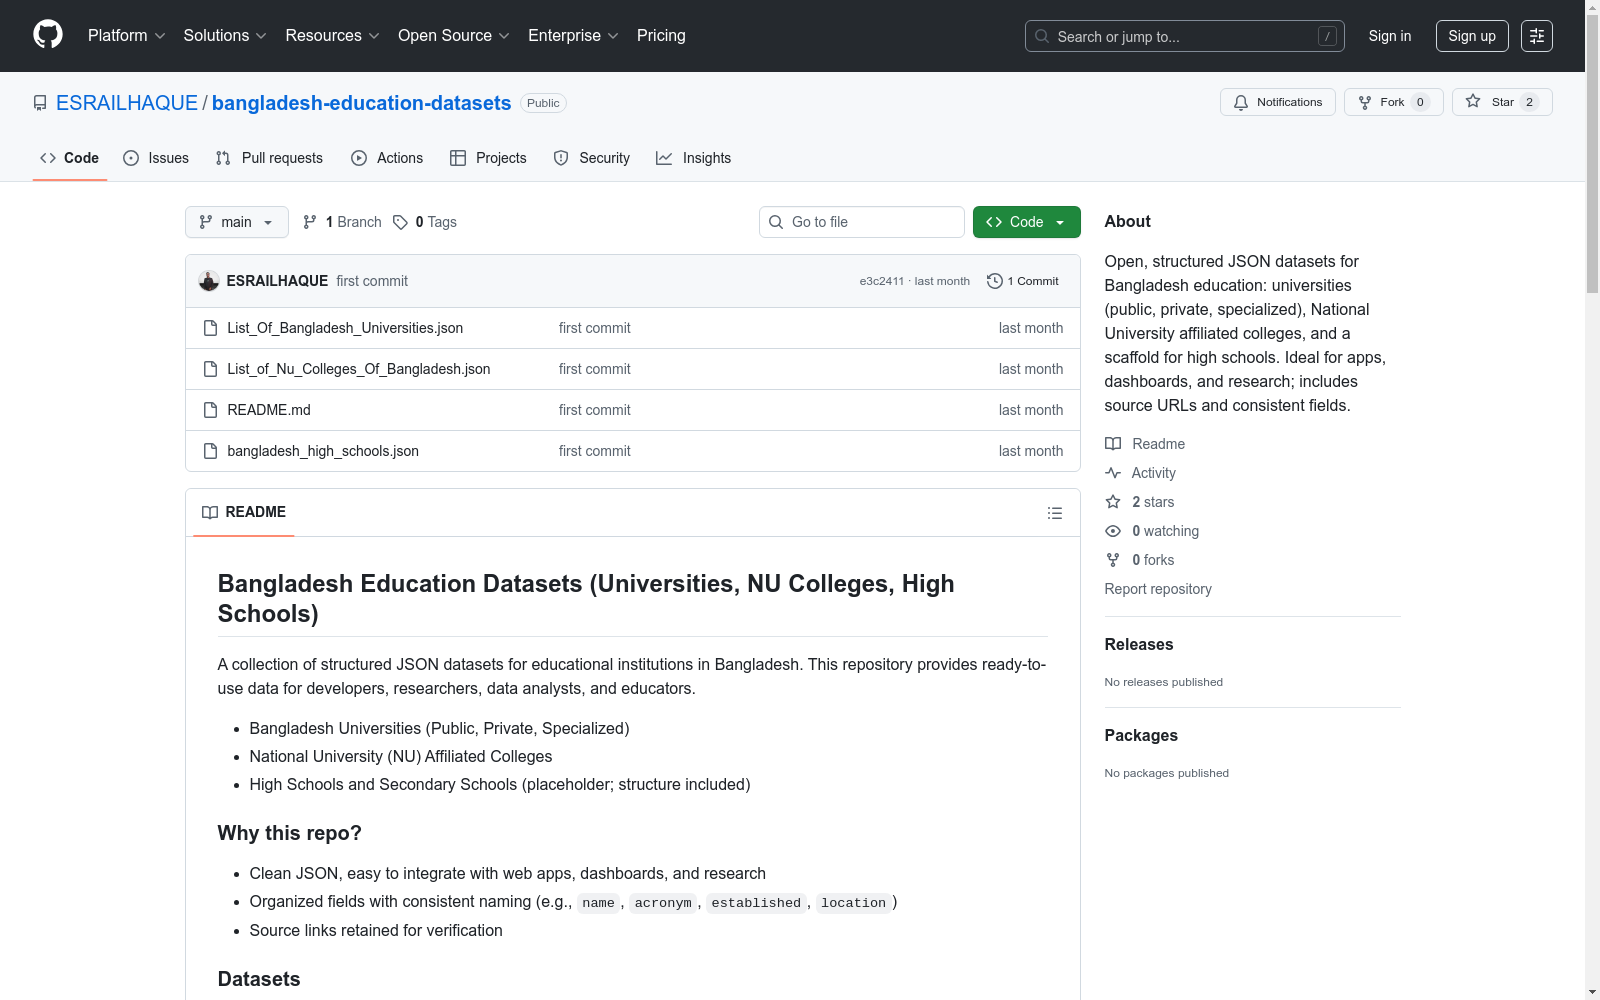Click the 'first commit' message beside ESRAILHAQUE
1600x1000 pixels.
tap(372, 281)
